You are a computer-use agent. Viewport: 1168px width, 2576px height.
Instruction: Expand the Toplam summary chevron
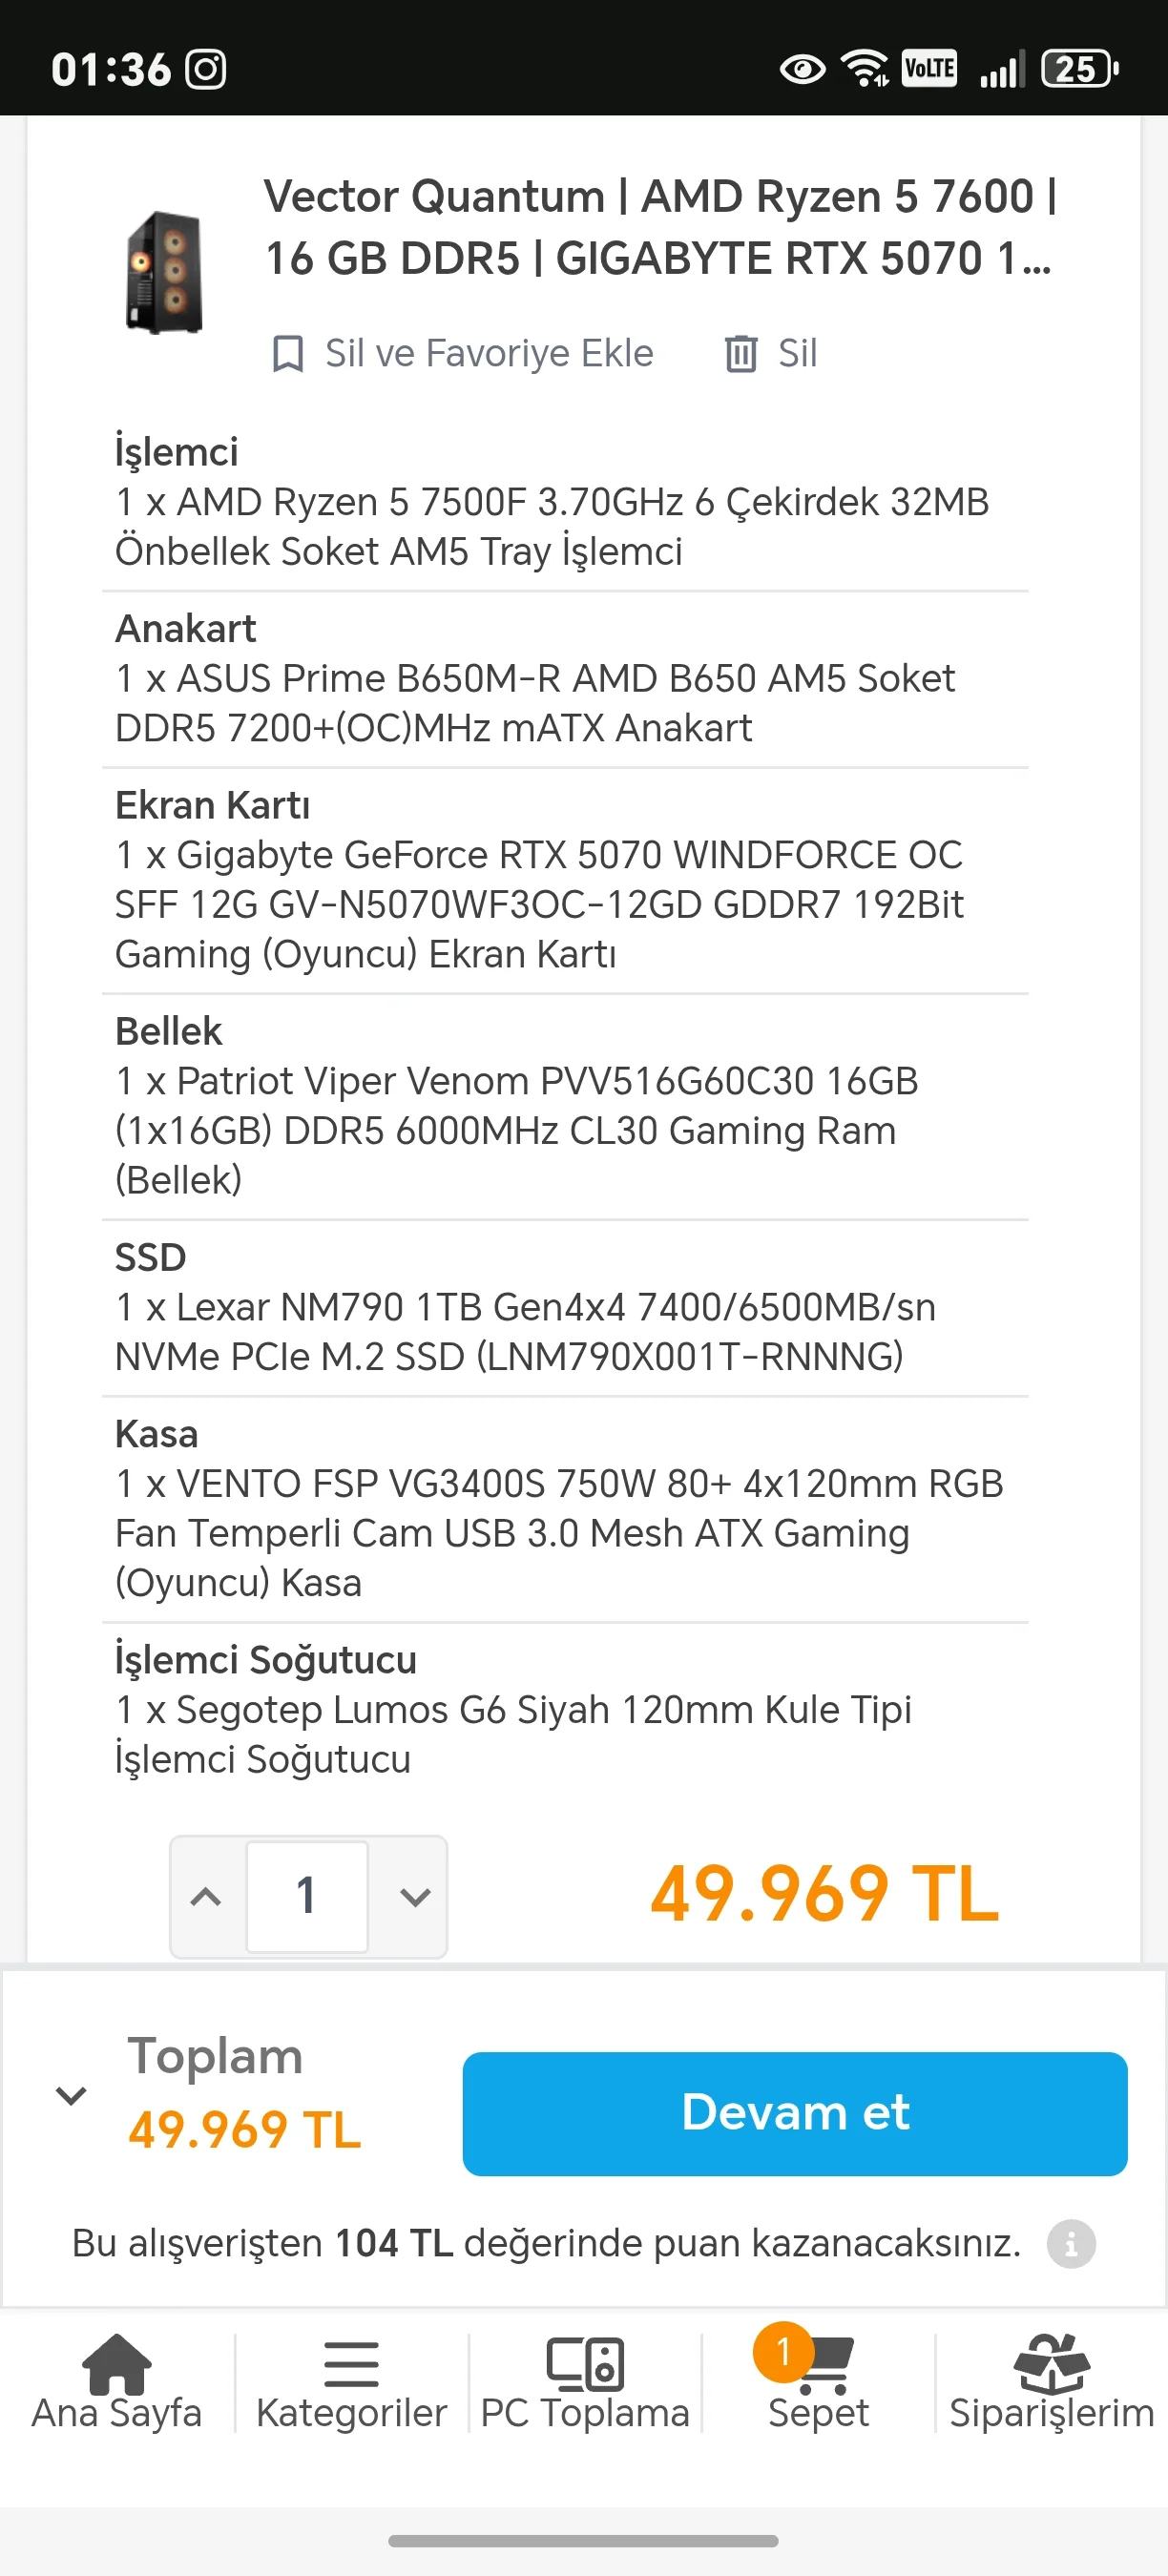71,2095
